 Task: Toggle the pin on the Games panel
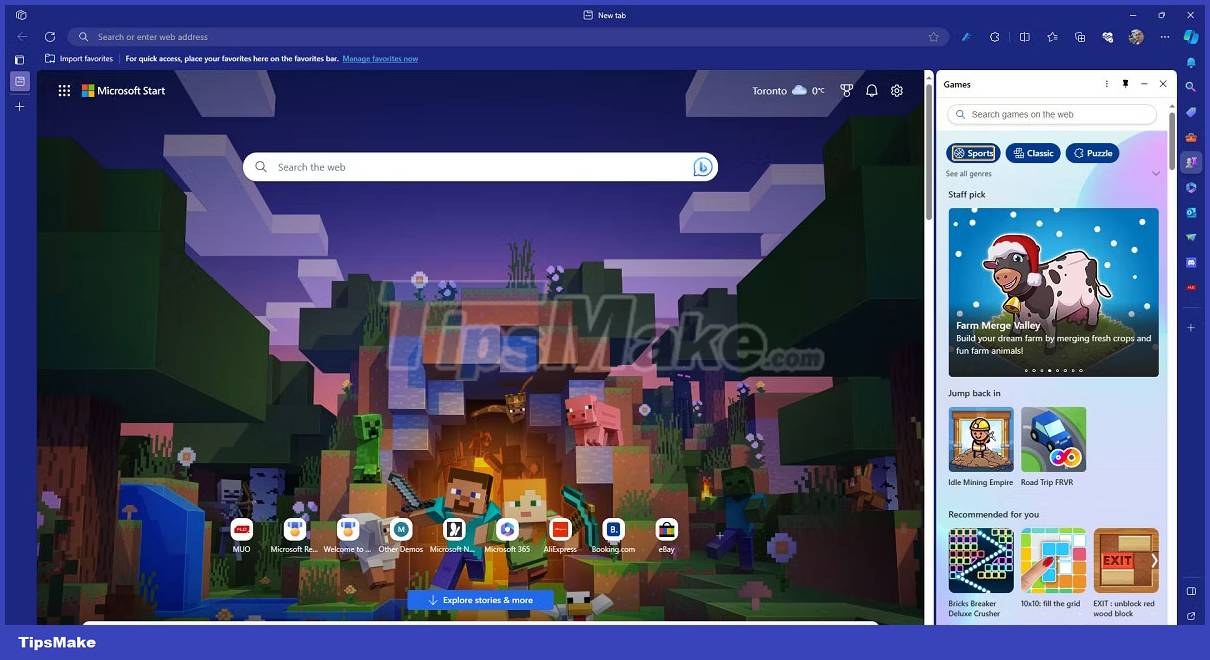click(1125, 84)
